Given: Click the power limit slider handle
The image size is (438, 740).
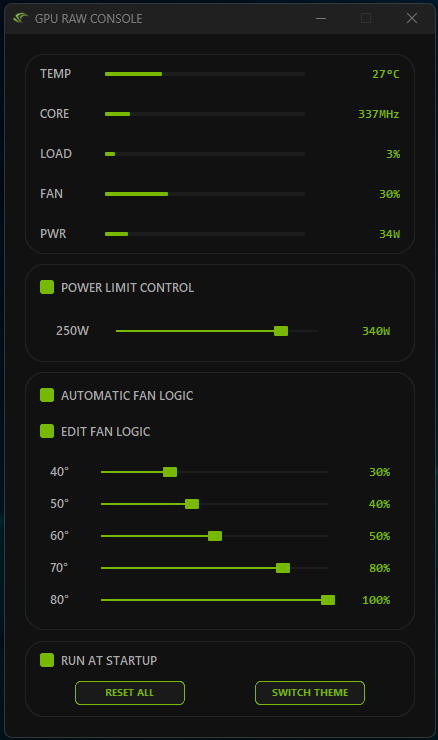Looking at the screenshot, I should tap(281, 331).
